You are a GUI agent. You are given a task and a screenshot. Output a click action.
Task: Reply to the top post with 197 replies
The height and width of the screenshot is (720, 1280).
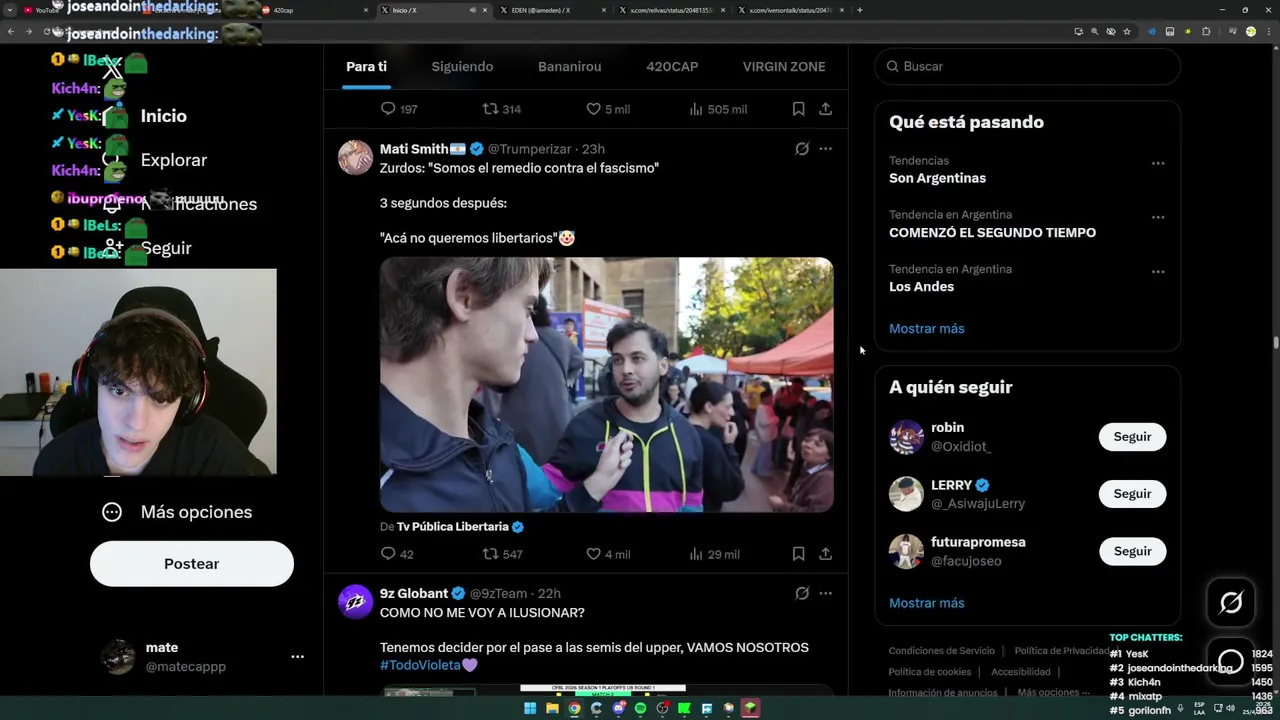[x=399, y=109]
